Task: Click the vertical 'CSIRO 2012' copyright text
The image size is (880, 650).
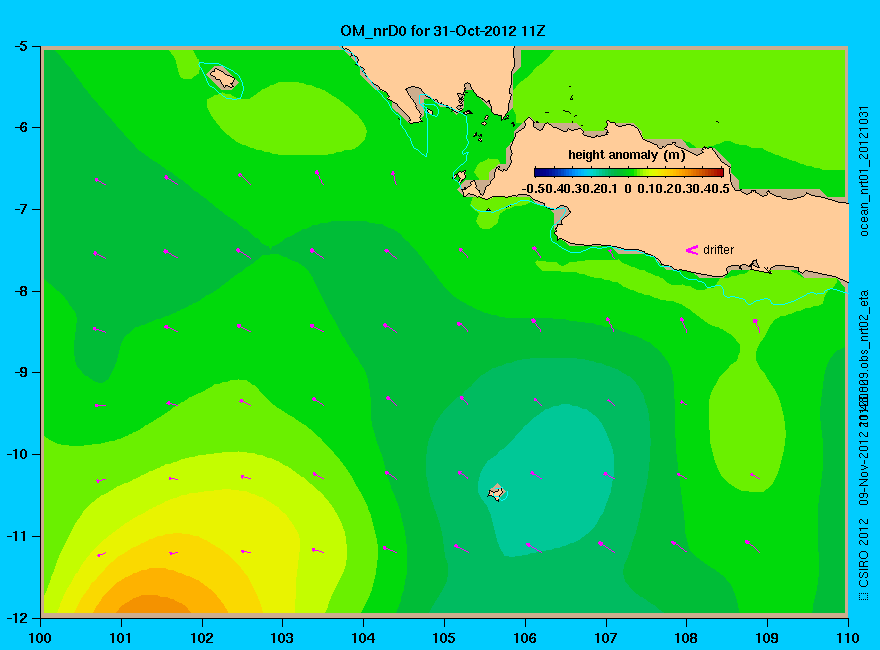Action: click(864, 560)
